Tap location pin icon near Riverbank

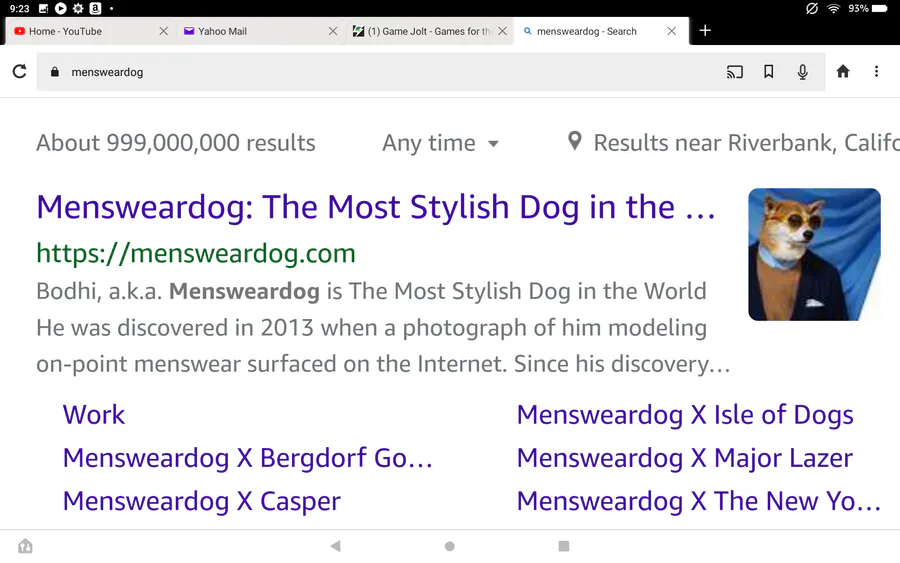[575, 141]
